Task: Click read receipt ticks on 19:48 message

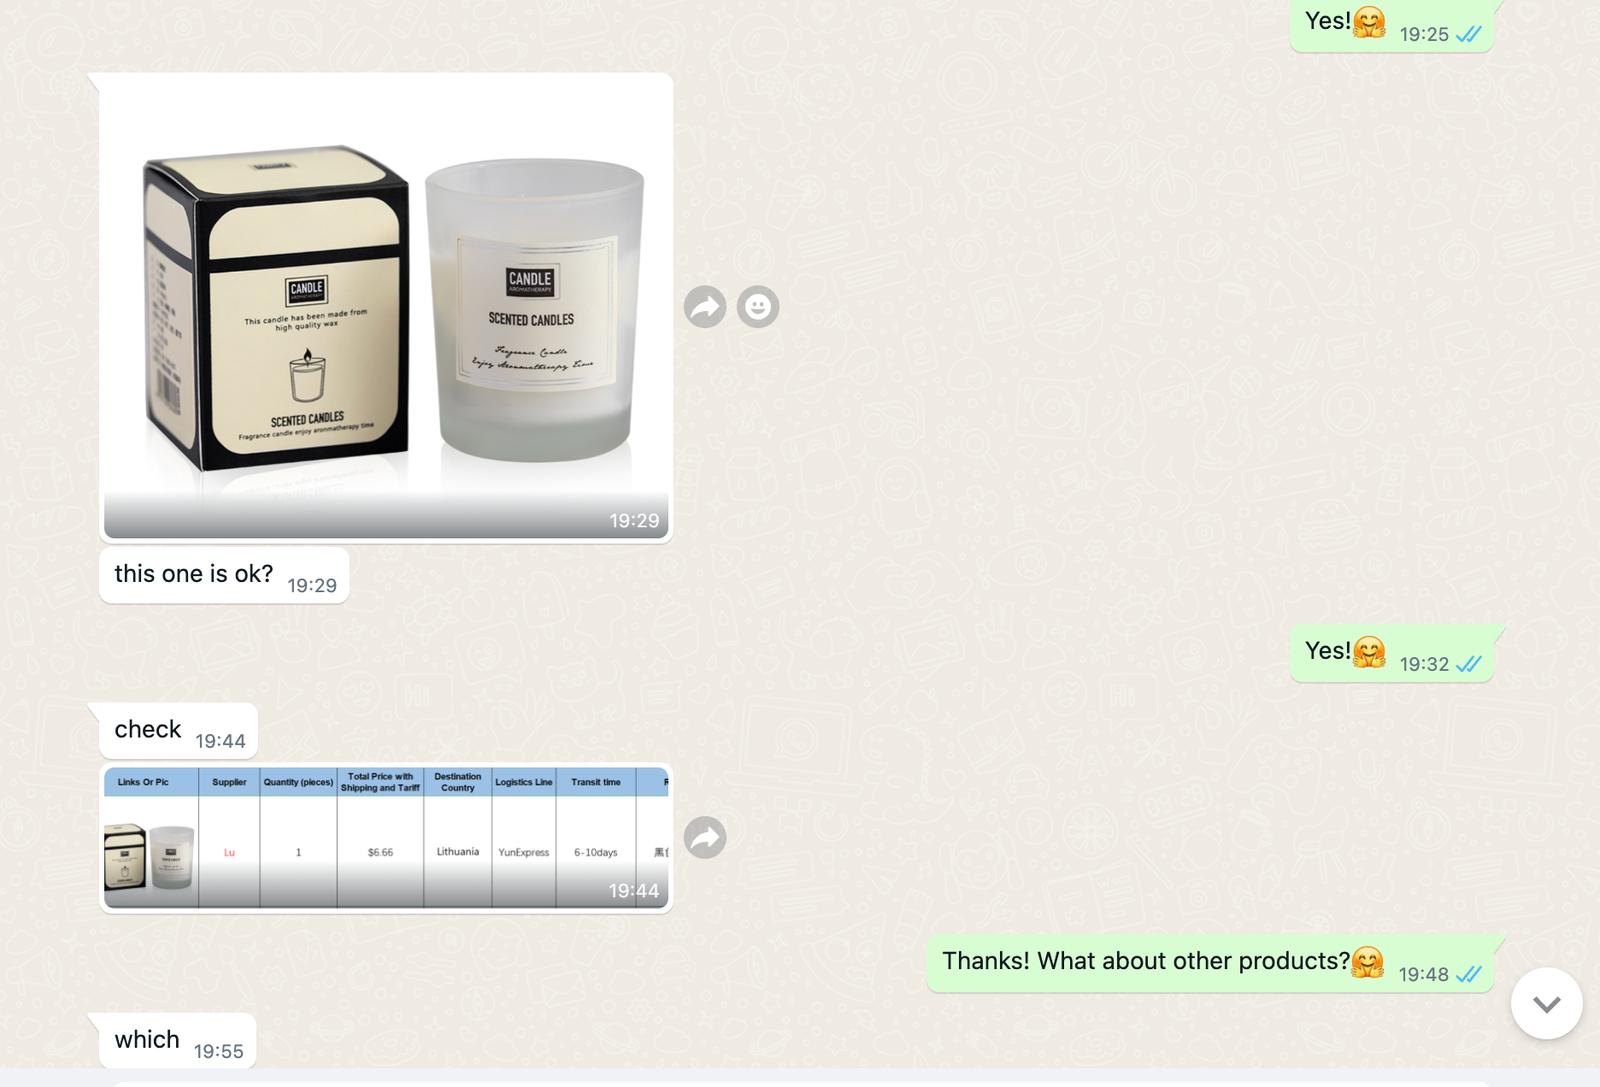Action: (1469, 974)
